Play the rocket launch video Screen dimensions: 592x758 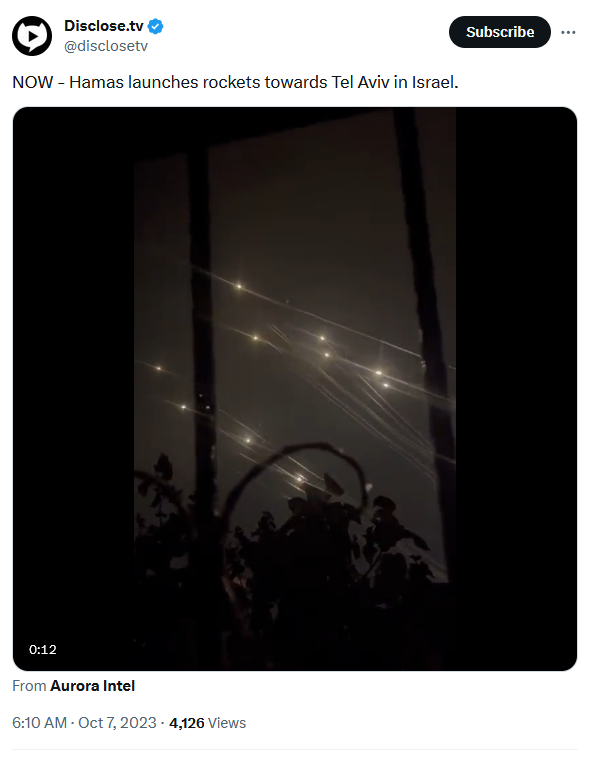[295, 389]
